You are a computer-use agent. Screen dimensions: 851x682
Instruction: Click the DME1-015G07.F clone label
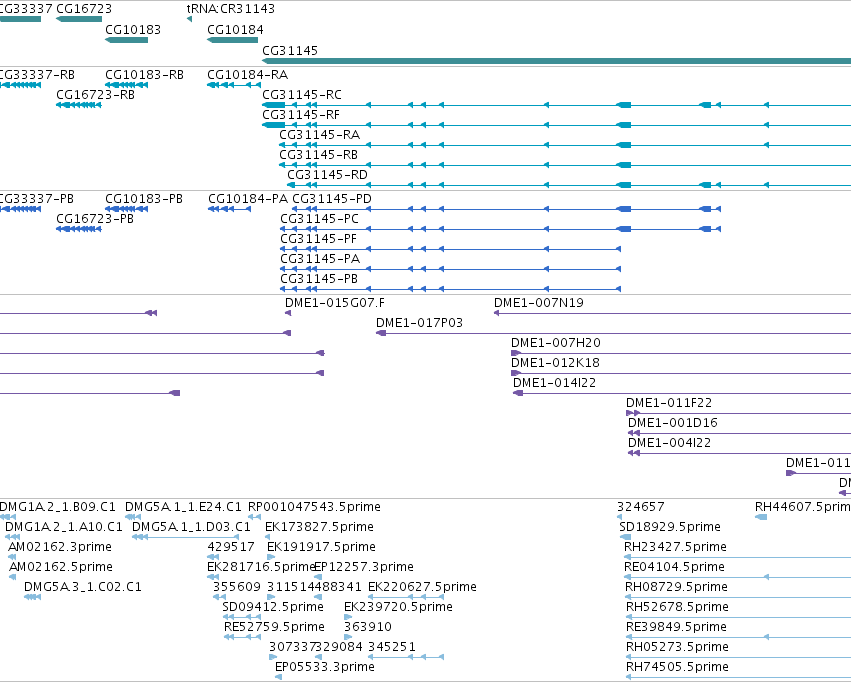tap(335, 303)
